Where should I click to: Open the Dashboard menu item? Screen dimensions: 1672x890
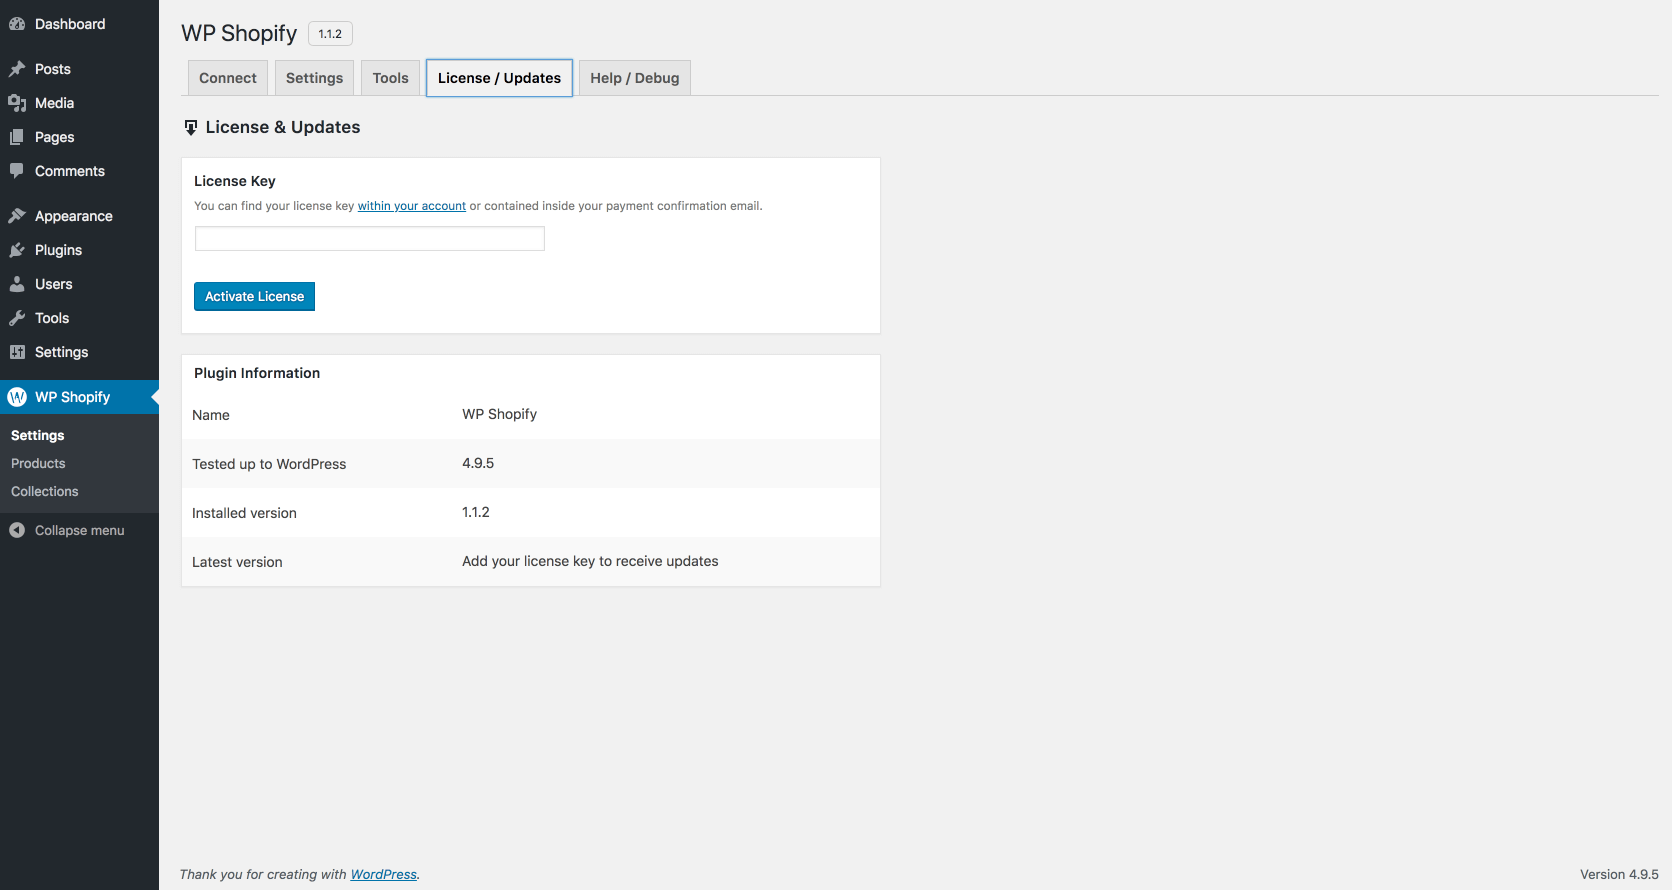coord(79,24)
